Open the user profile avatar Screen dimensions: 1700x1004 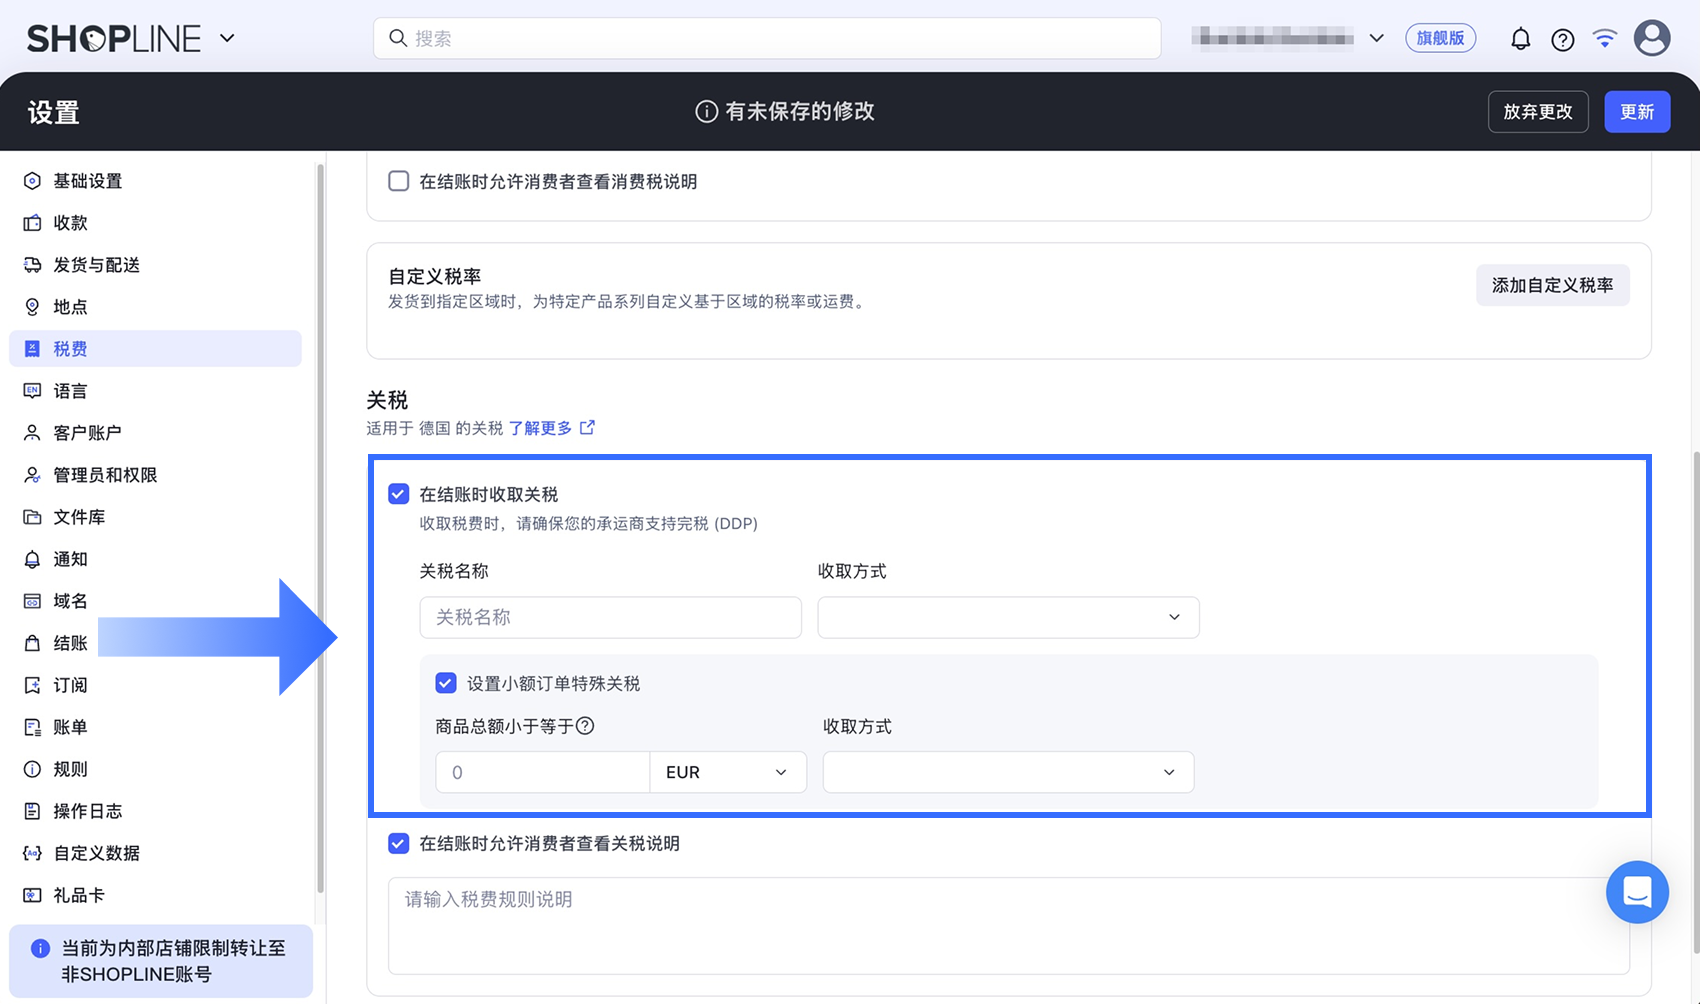1652,38
